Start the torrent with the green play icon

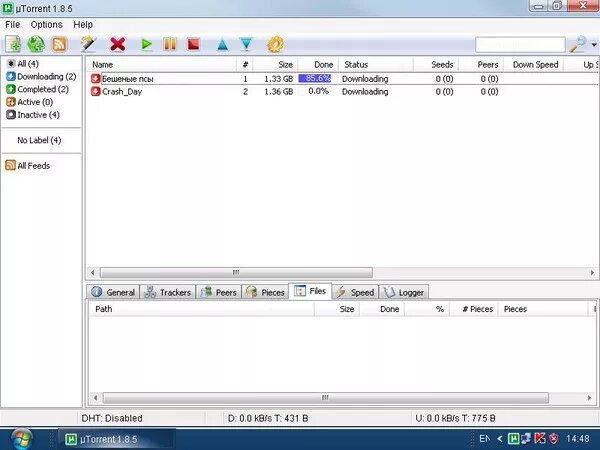point(146,44)
